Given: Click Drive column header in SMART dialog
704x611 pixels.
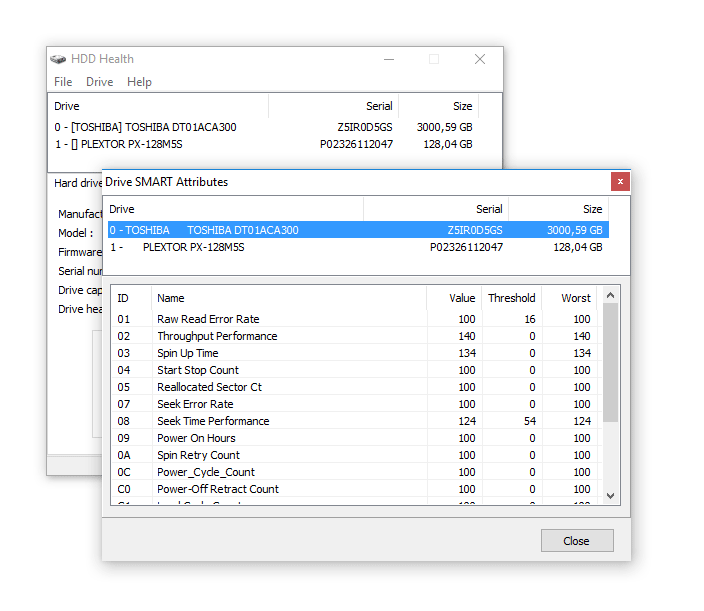Looking at the screenshot, I should 235,209.
